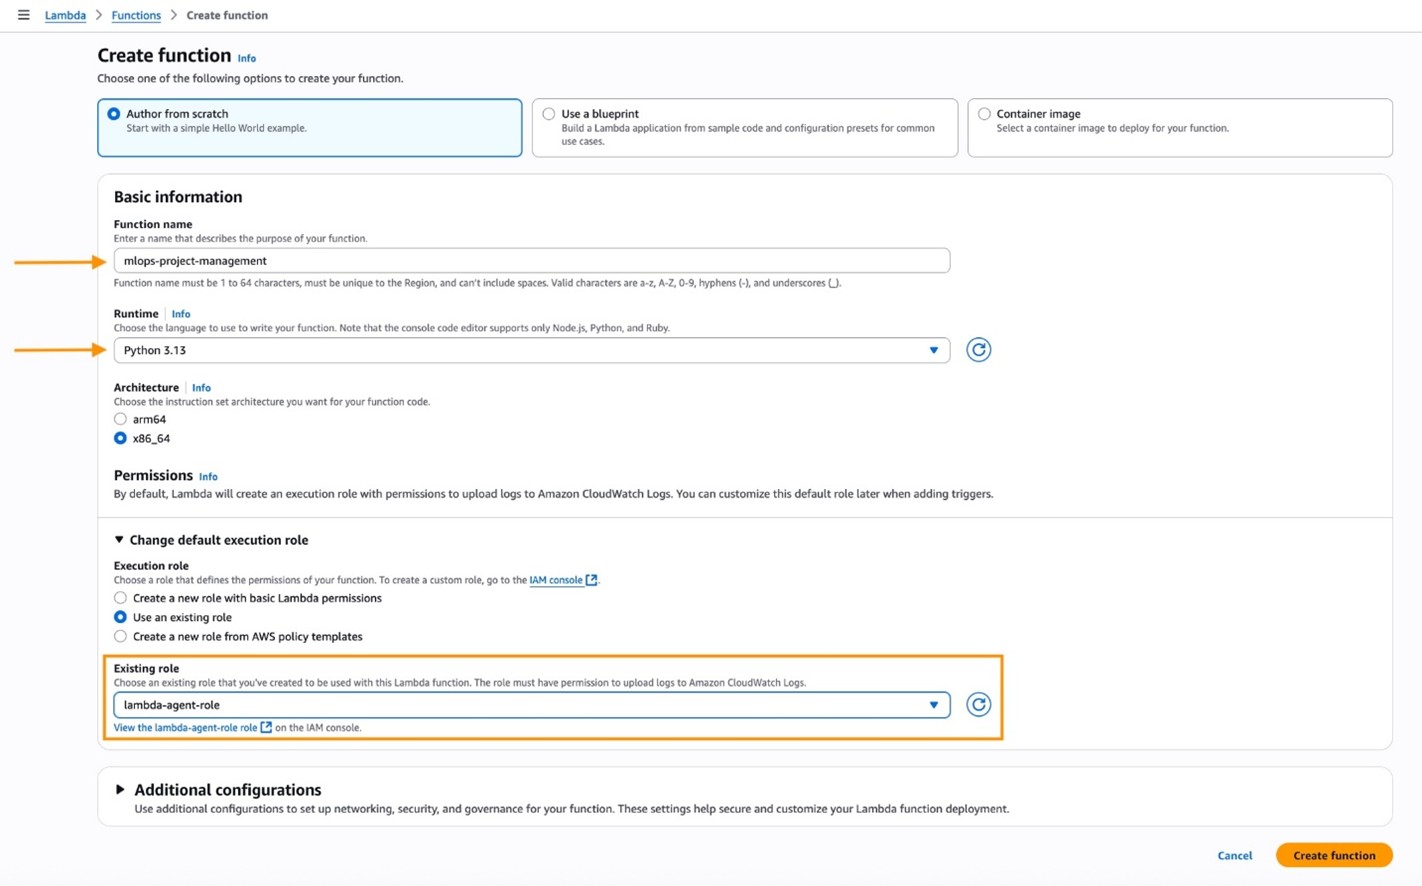Open the Info link next to Runtime

pyautogui.click(x=180, y=314)
